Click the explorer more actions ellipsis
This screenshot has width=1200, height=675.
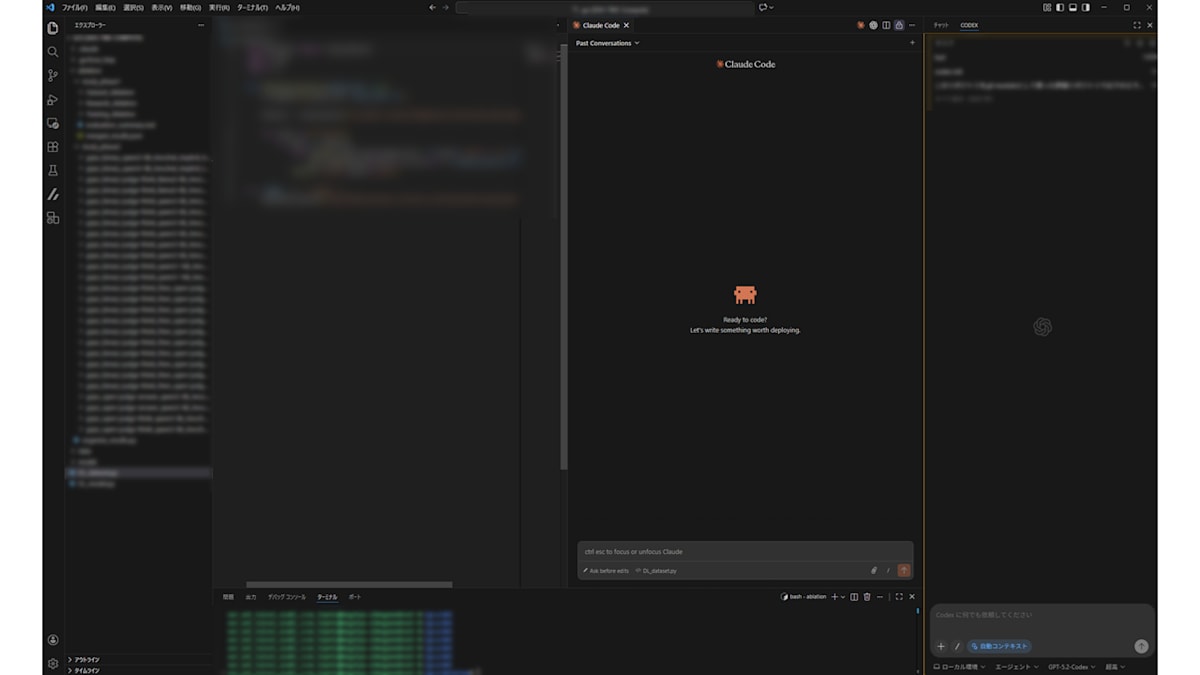point(201,25)
